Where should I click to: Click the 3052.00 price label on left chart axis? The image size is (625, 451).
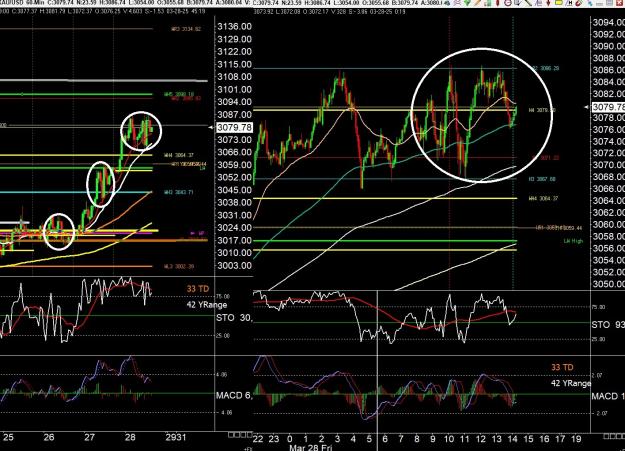[234, 177]
